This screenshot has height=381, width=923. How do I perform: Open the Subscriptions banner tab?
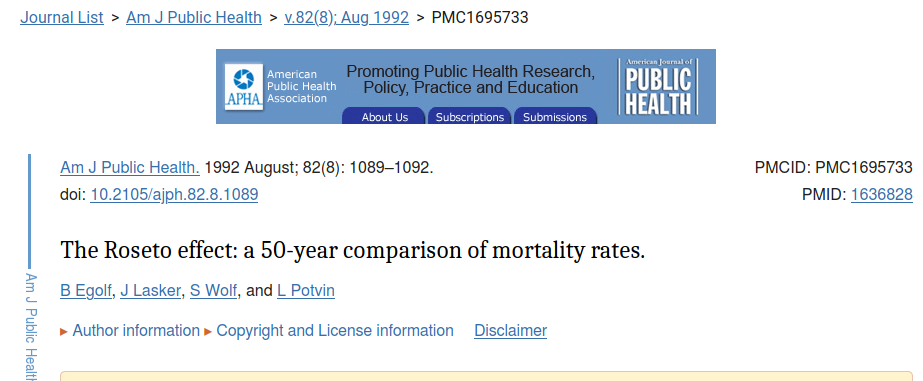pyautogui.click(x=470, y=117)
